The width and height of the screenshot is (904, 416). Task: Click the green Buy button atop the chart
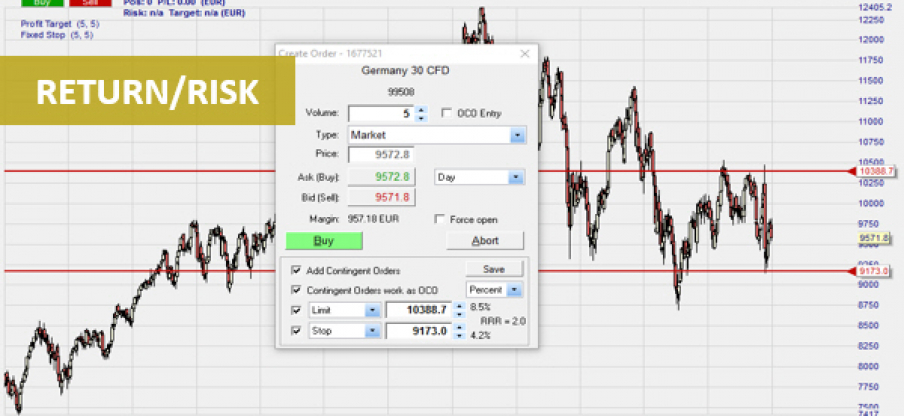(x=43, y=3)
